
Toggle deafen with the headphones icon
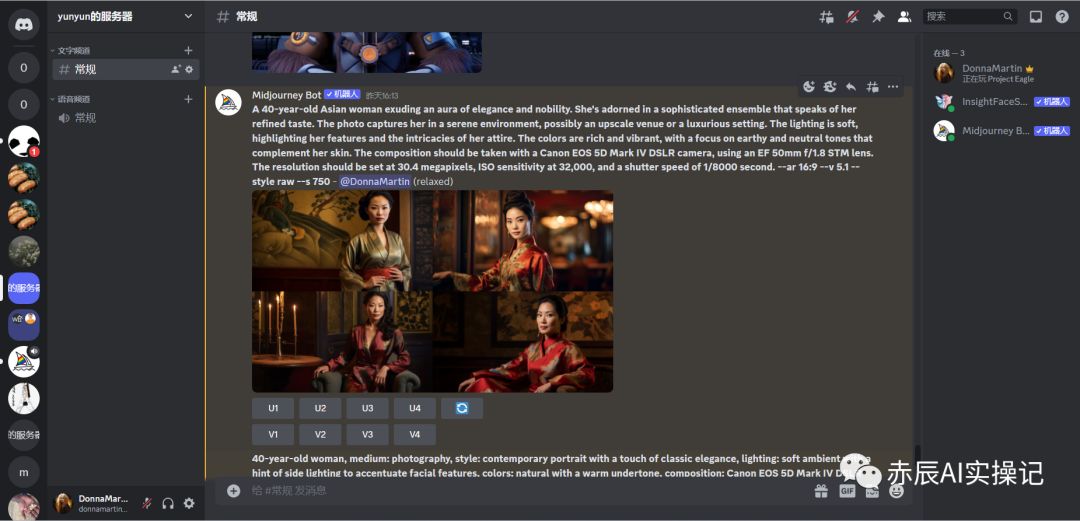[168, 504]
